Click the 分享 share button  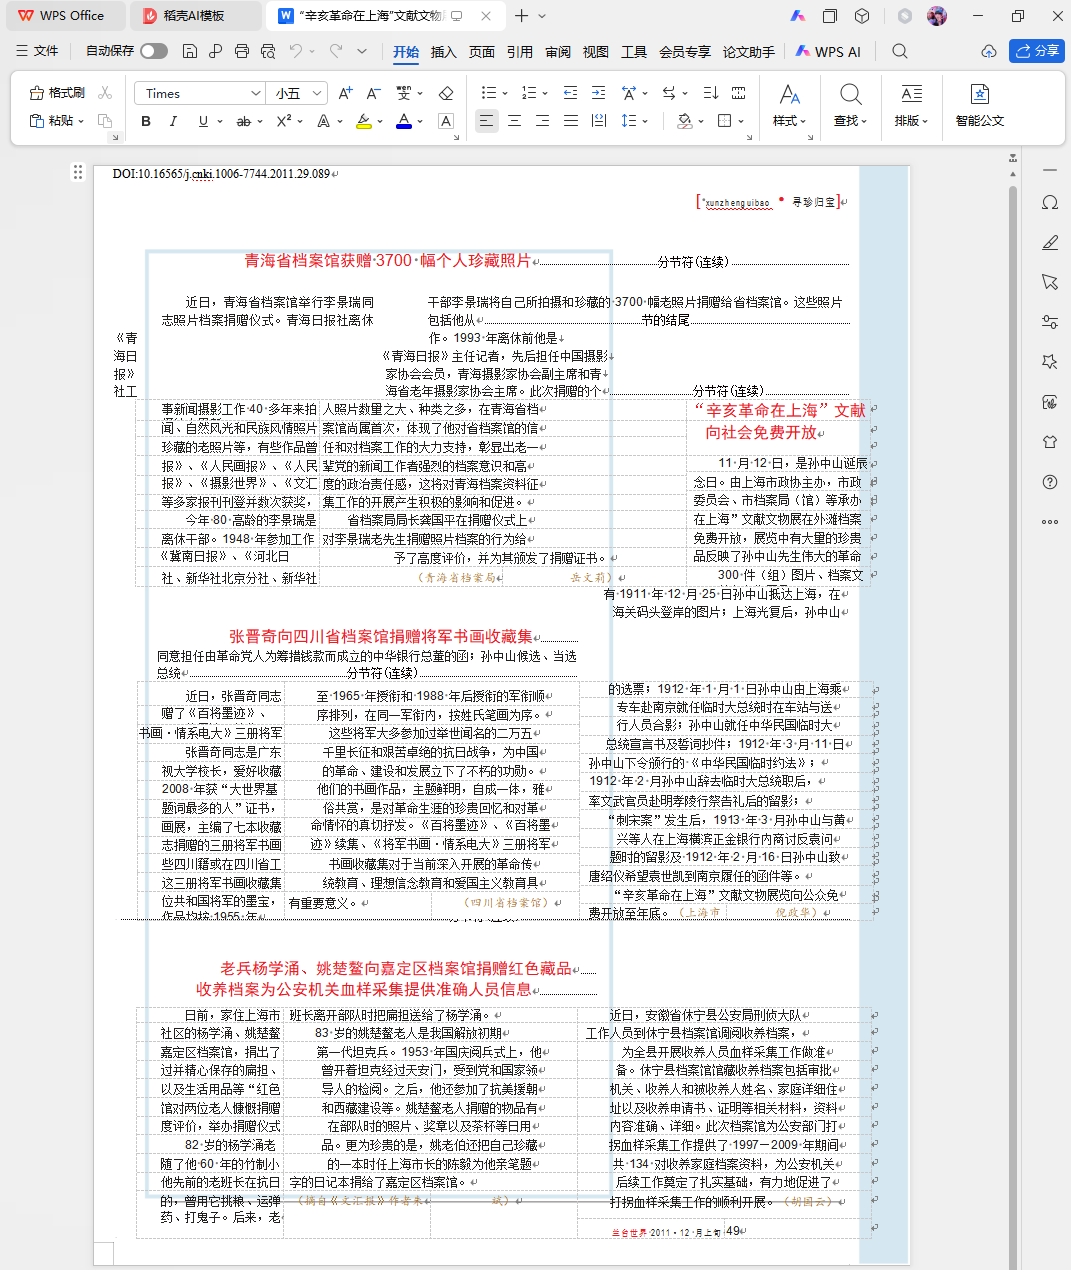(1037, 51)
